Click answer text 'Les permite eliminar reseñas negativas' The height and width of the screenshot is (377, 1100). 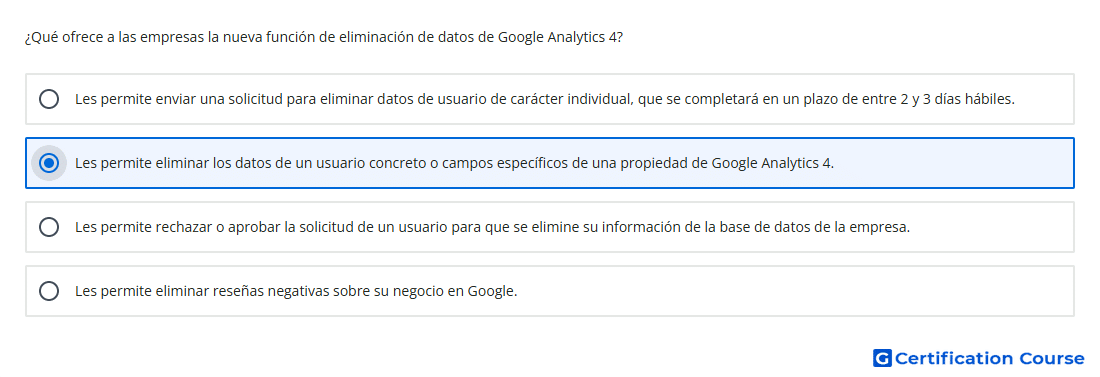tap(296, 291)
